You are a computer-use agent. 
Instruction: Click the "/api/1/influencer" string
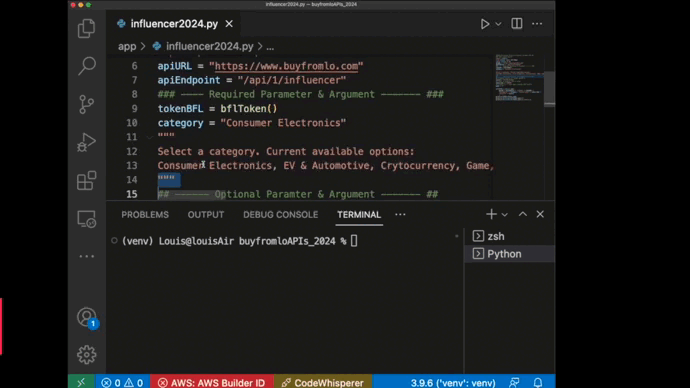(292, 80)
